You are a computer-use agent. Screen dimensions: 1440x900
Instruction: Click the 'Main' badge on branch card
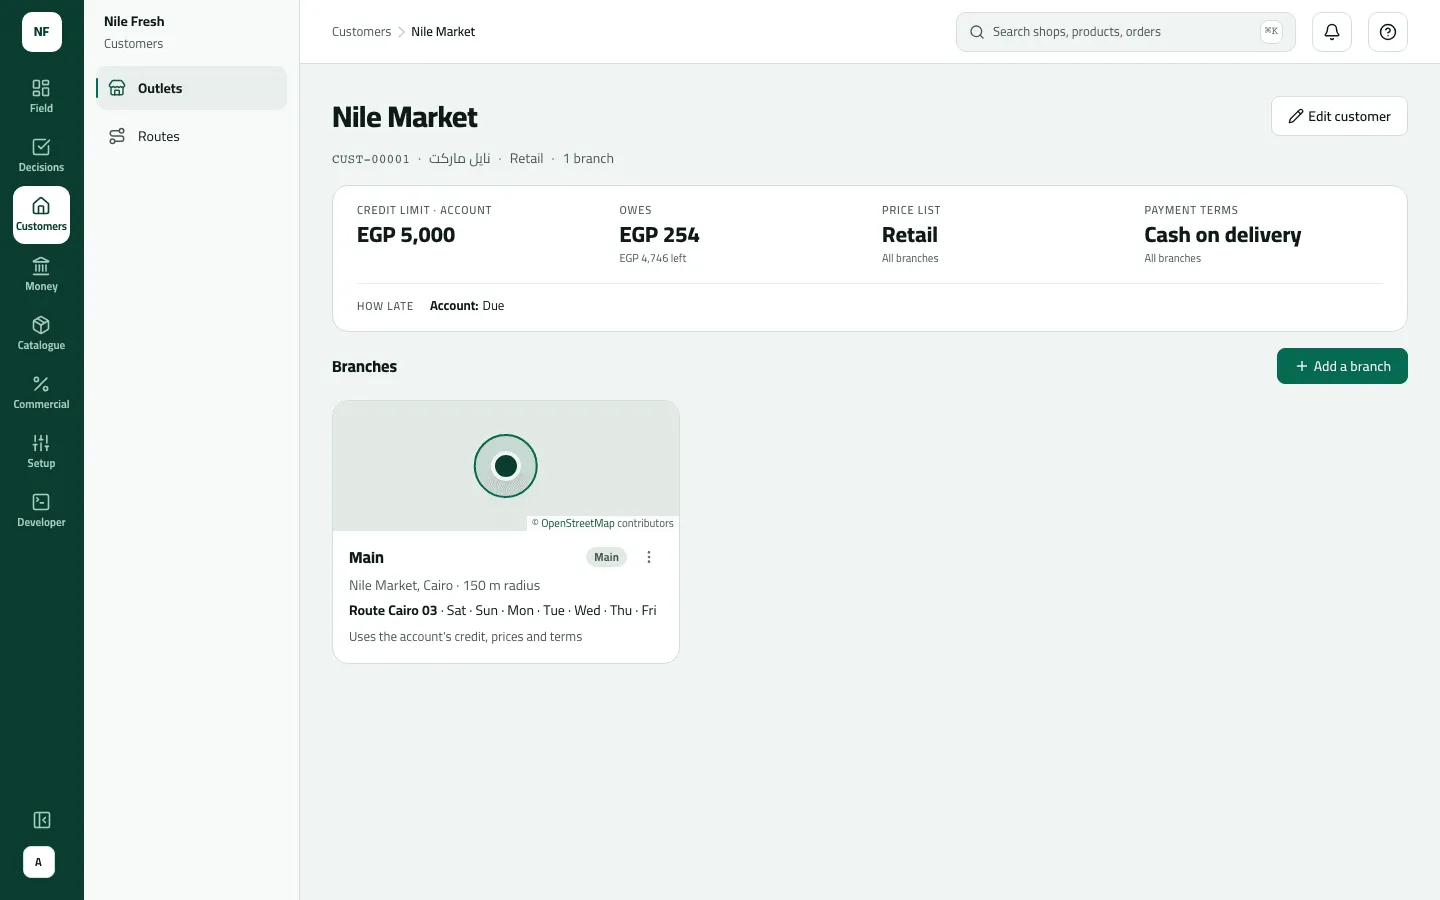(x=606, y=557)
